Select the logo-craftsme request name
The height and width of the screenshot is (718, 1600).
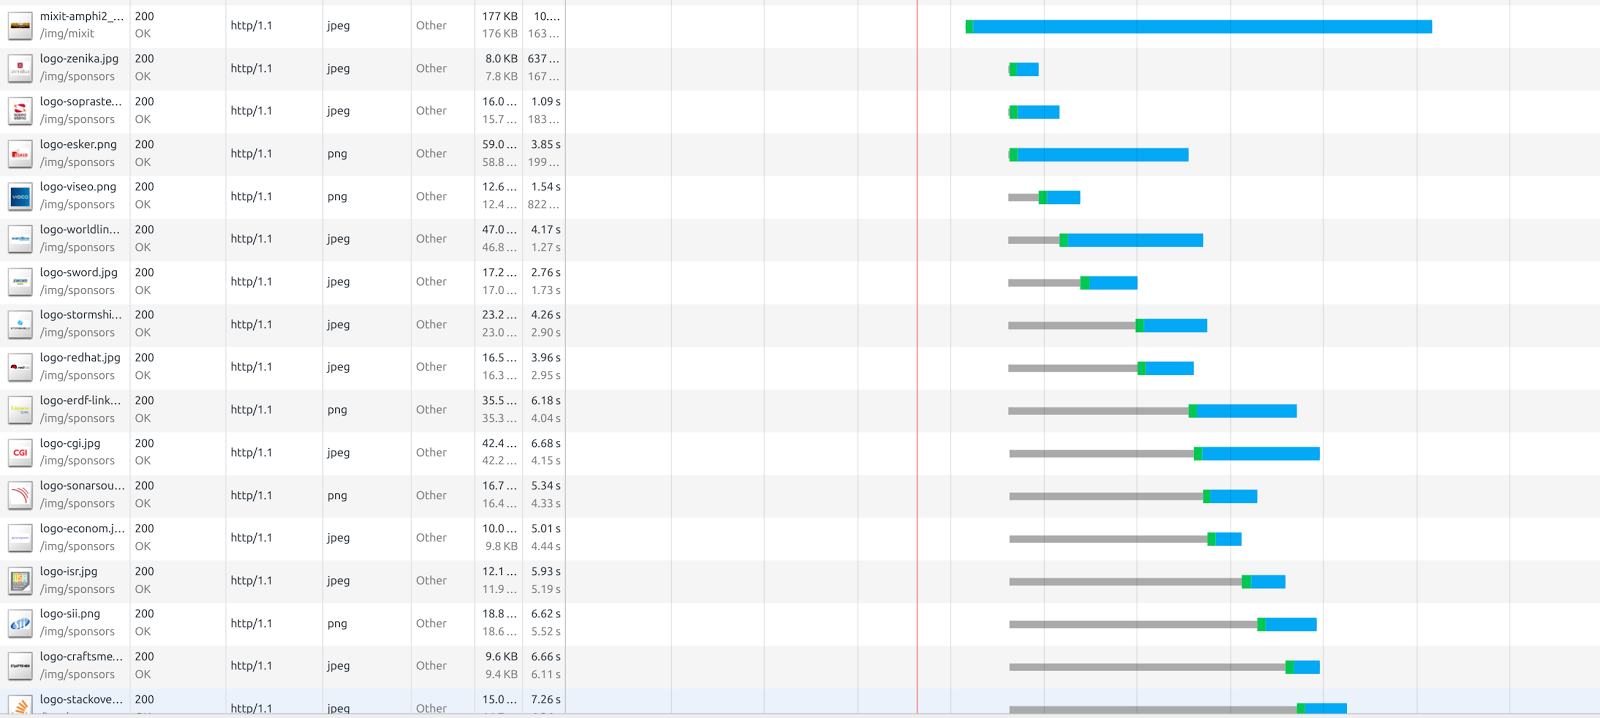[x=81, y=657]
